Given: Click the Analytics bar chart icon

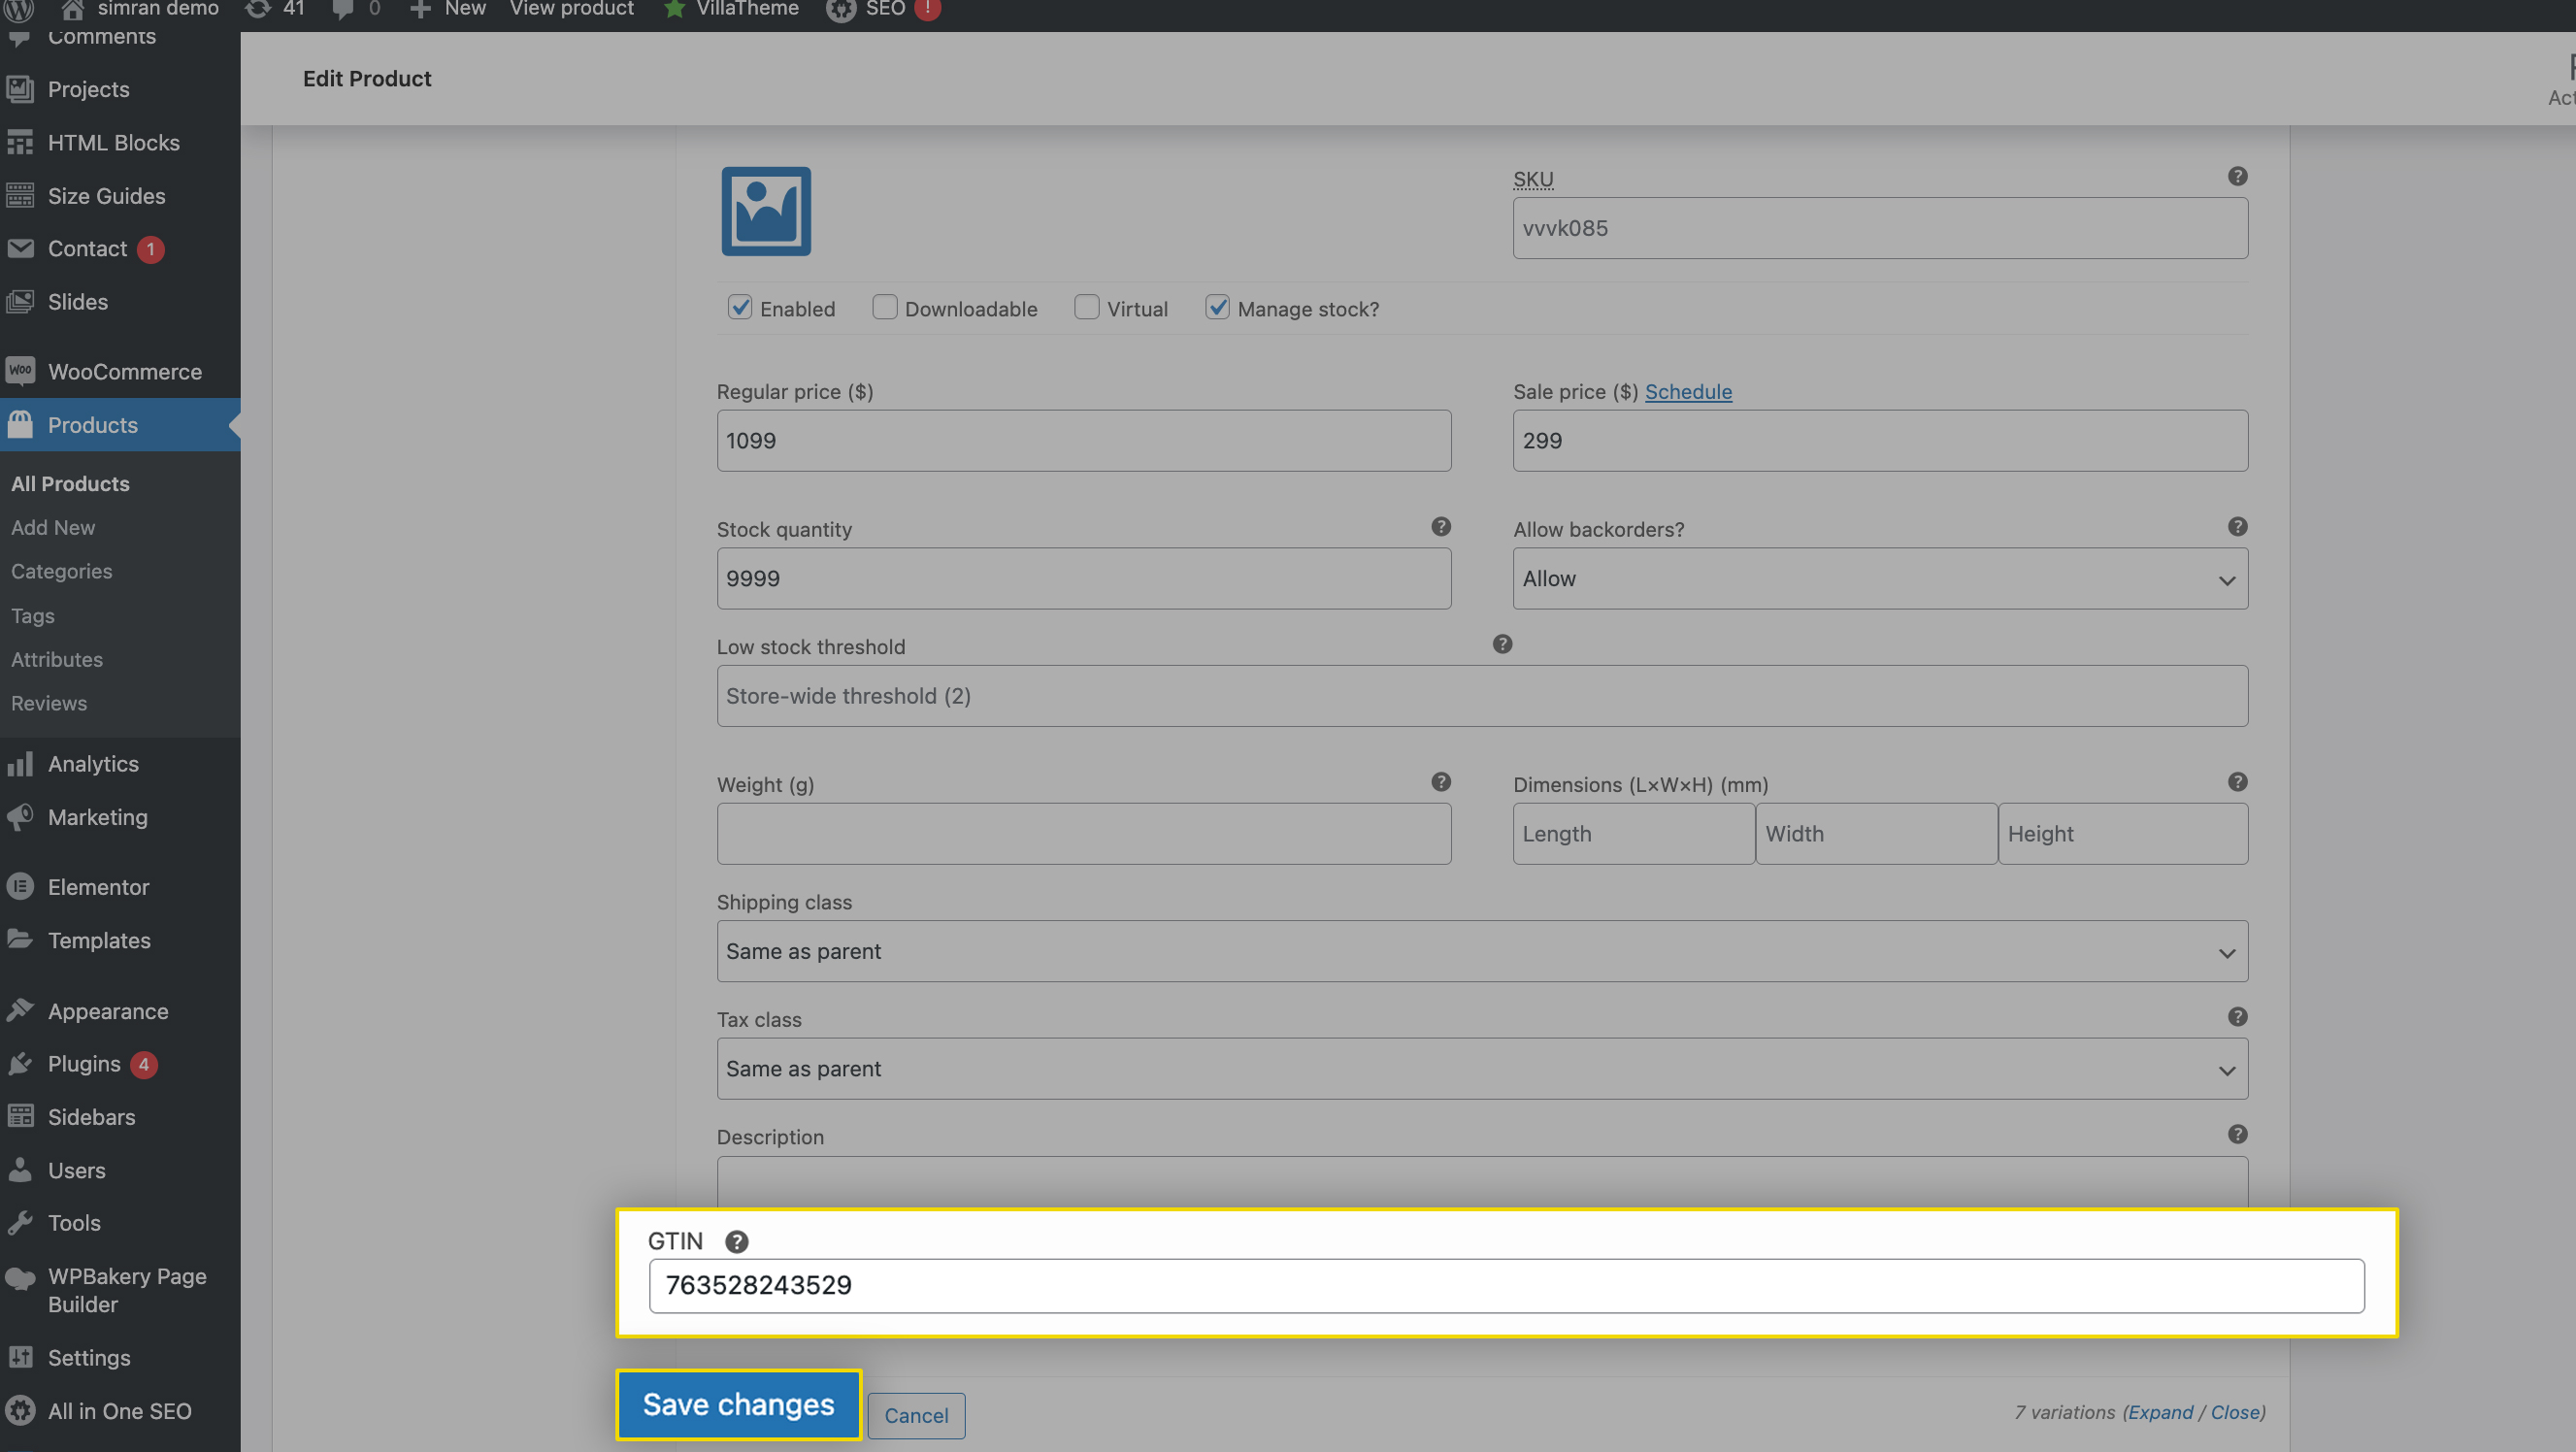Looking at the screenshot, I should 20,764.
